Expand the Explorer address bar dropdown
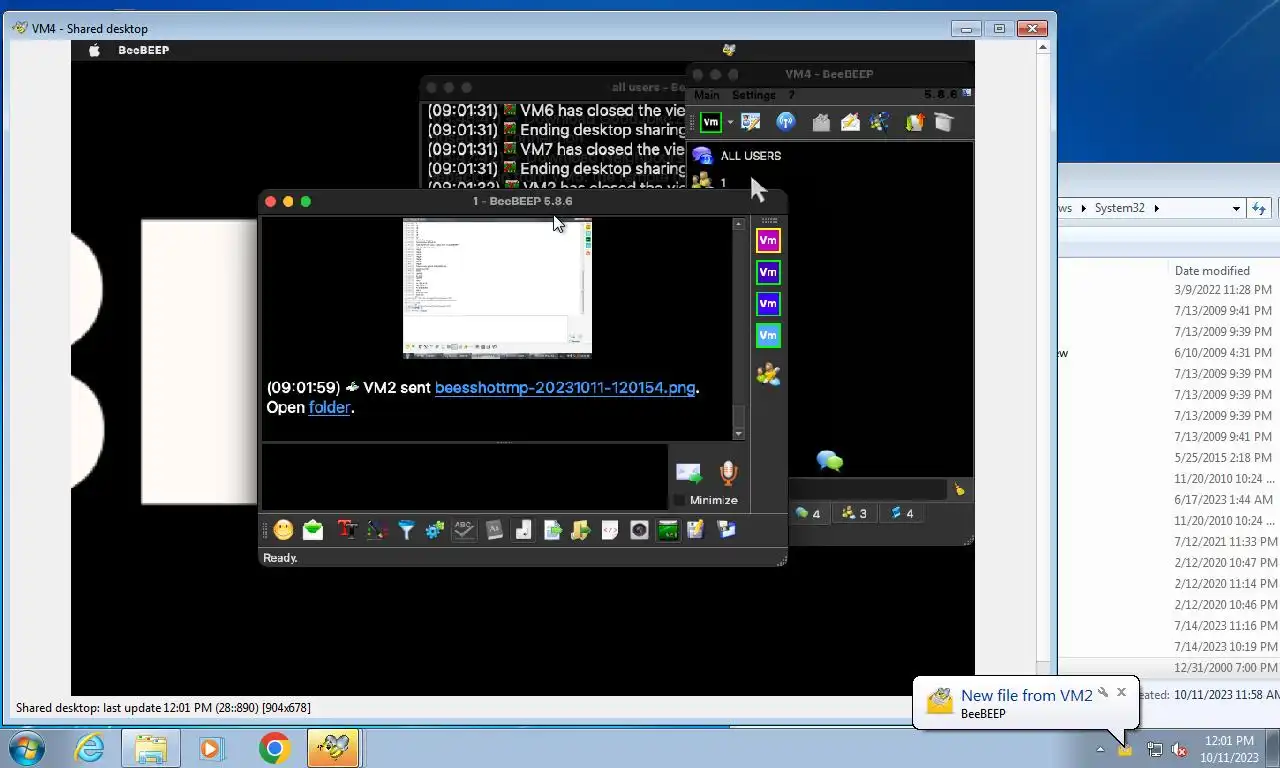1280x768 pixels. pyautogui.click(x=1236, y=208)
